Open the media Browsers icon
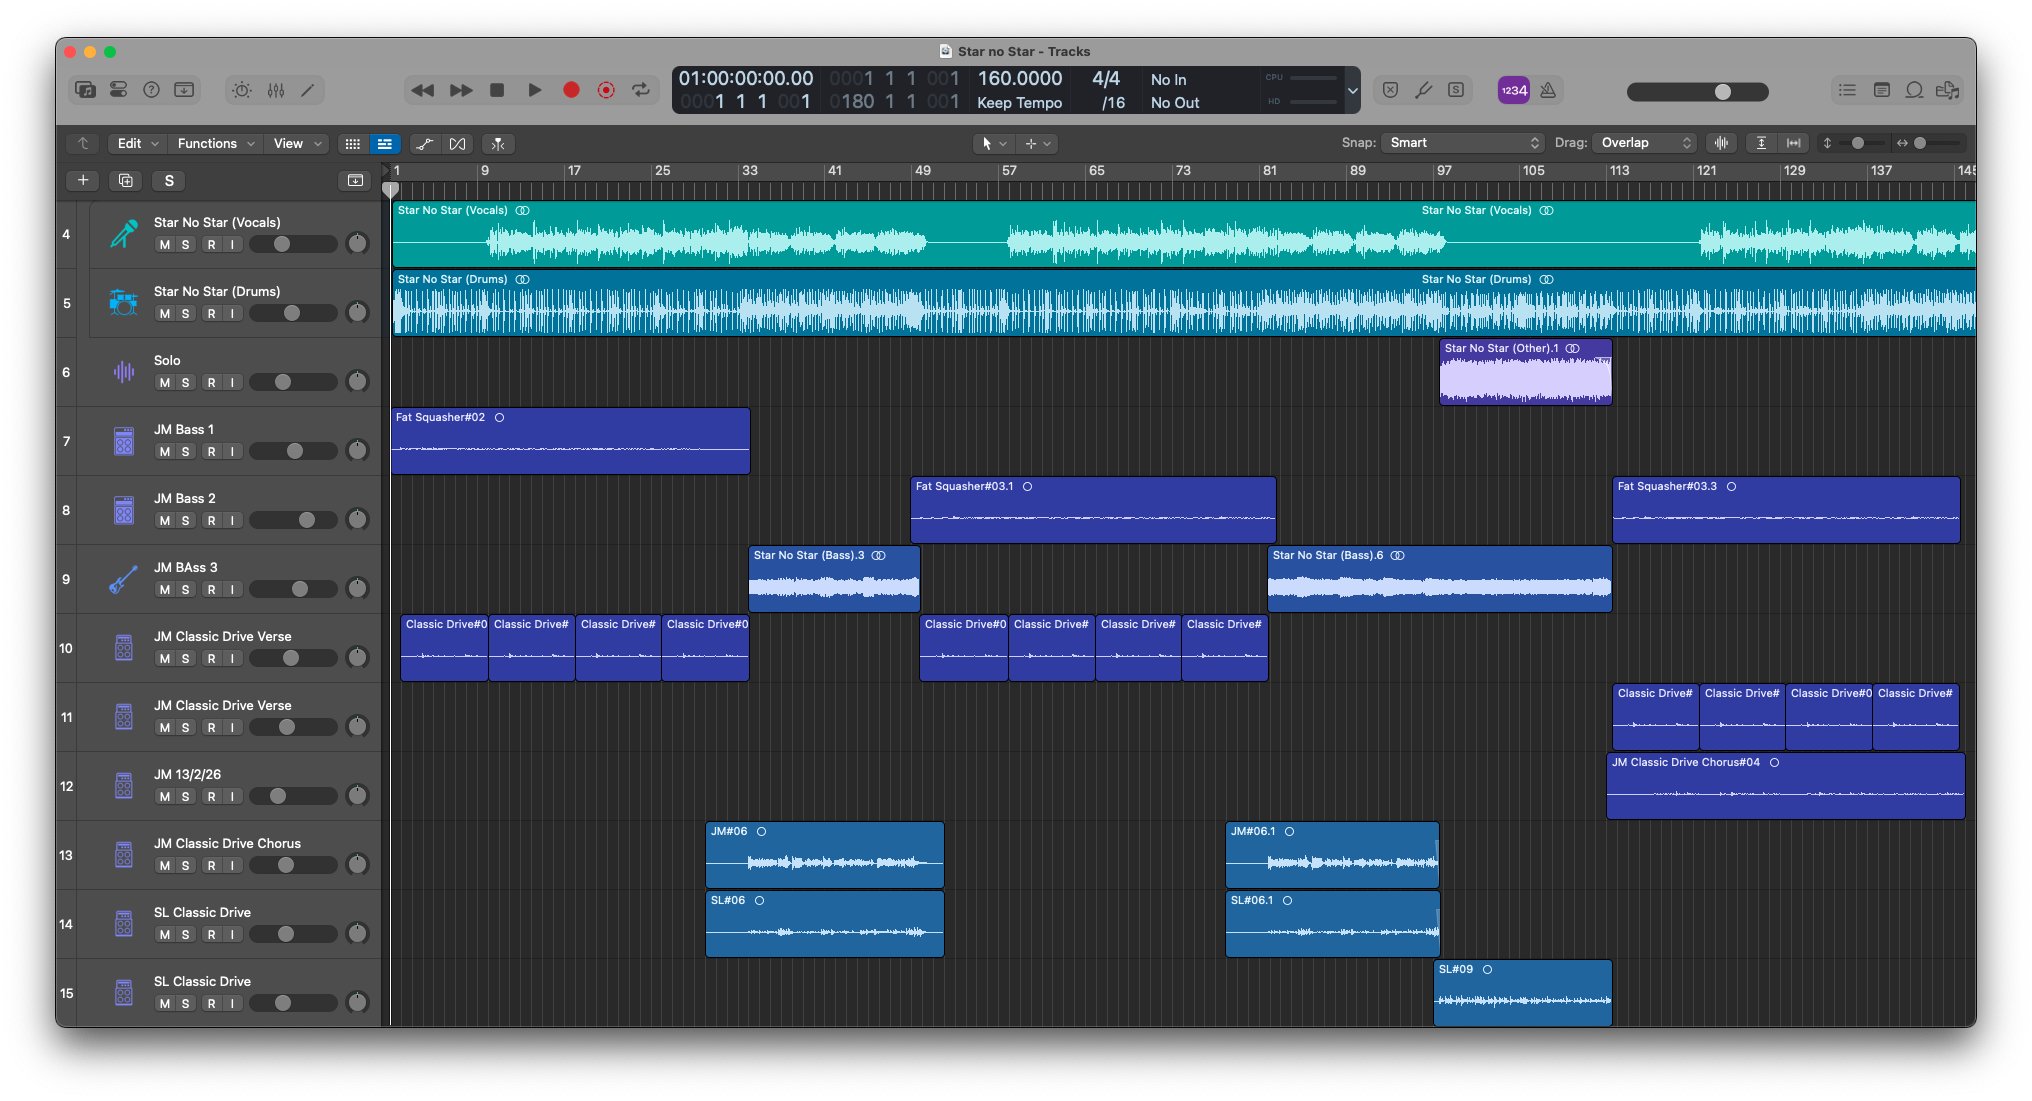 [x=1947, y=90]
